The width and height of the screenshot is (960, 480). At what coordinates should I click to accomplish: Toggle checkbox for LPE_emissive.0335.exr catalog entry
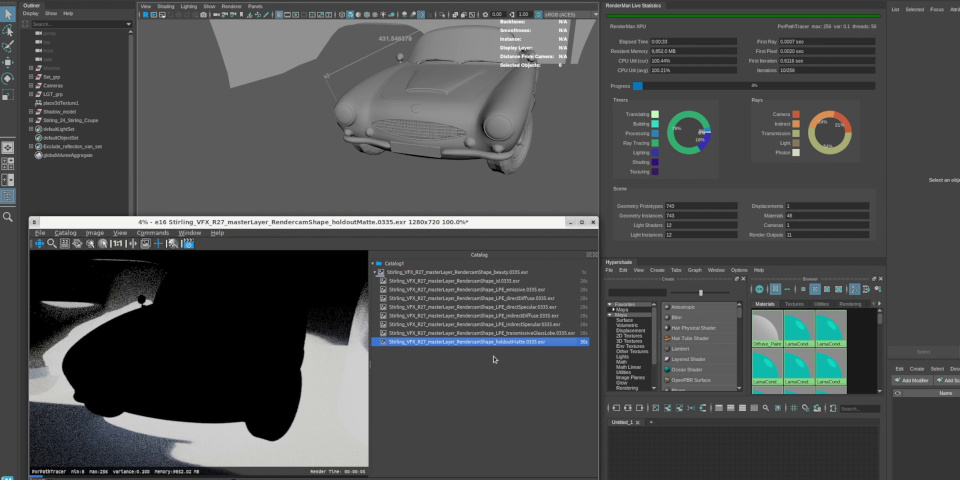382,290
